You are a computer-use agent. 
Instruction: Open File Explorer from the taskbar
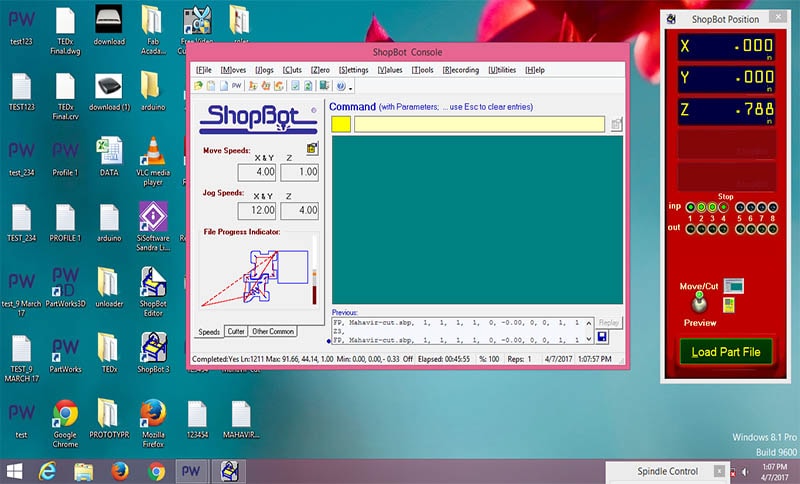point(83,472)
